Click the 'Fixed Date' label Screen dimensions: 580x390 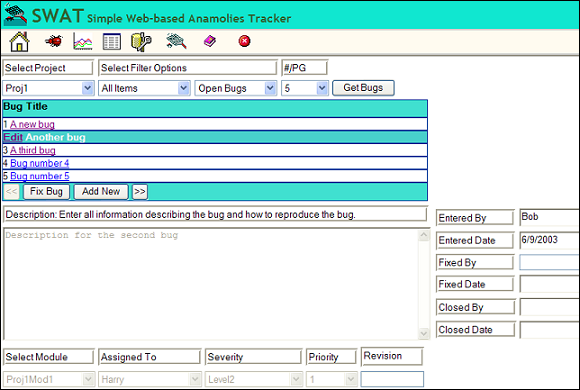click(475, 284)
